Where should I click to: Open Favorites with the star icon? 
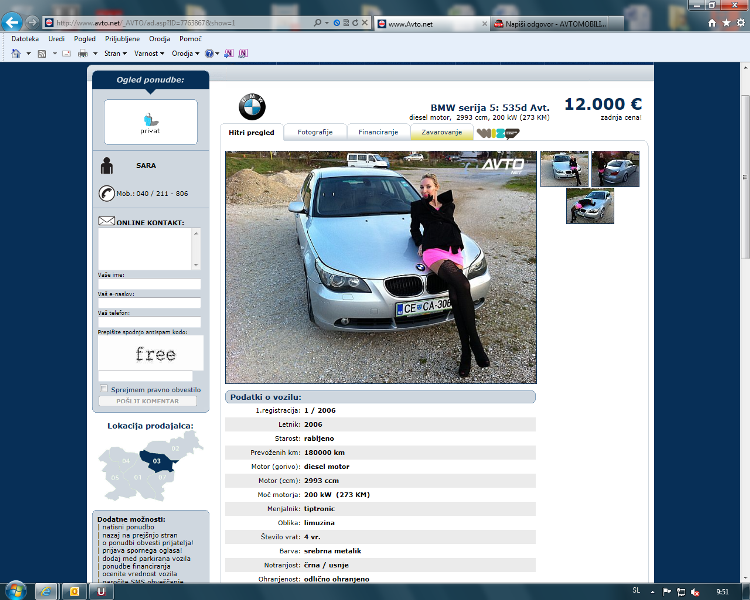[x=726, y=22]
